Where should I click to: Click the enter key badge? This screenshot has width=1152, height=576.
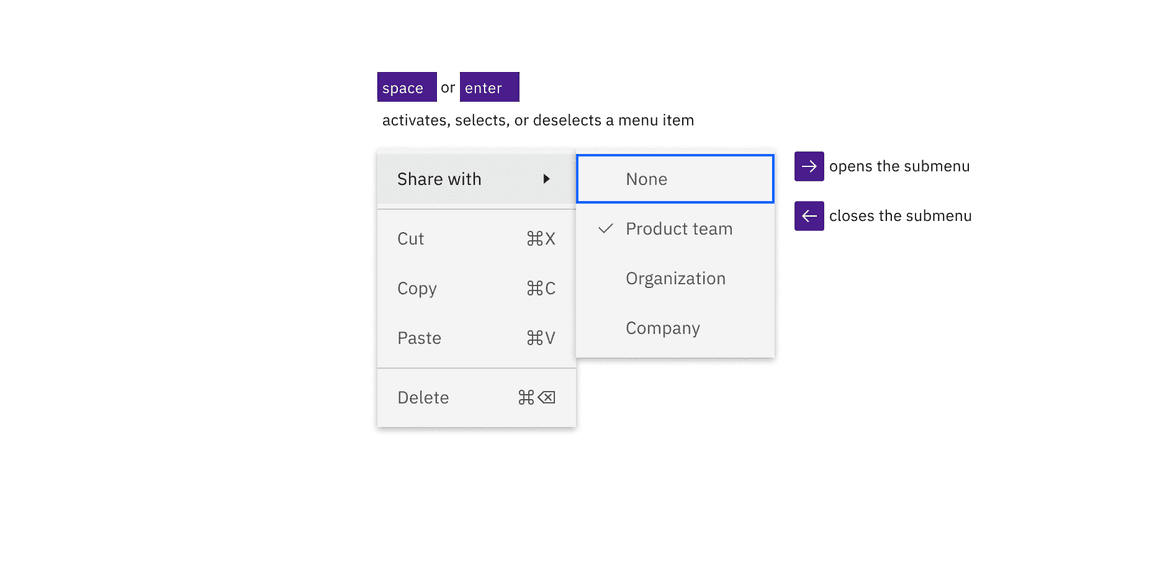[489, 87]
